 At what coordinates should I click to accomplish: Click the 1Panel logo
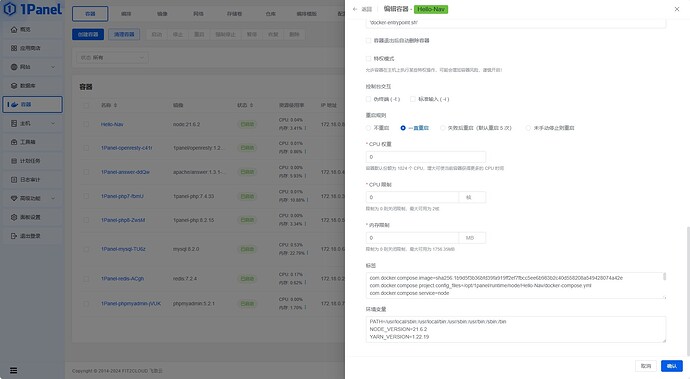(x=33, y=9)
